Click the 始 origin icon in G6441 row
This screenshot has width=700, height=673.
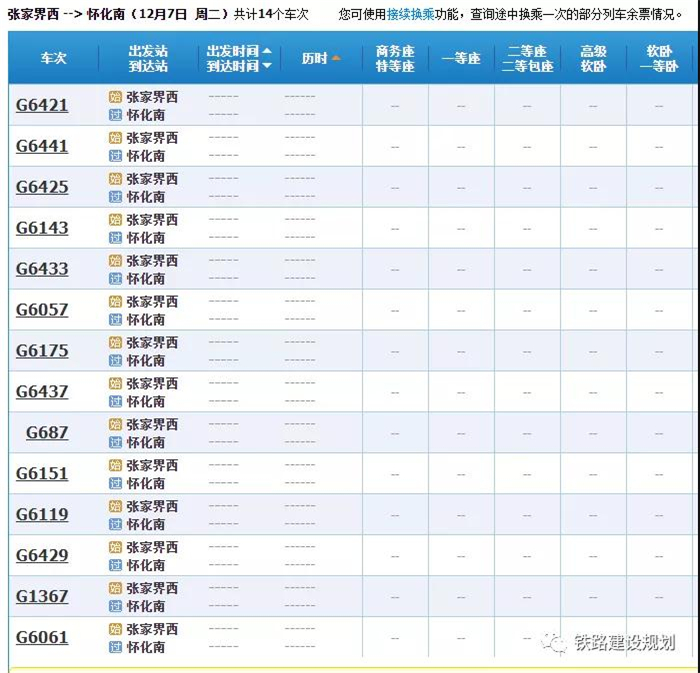(x=115, y=137)
